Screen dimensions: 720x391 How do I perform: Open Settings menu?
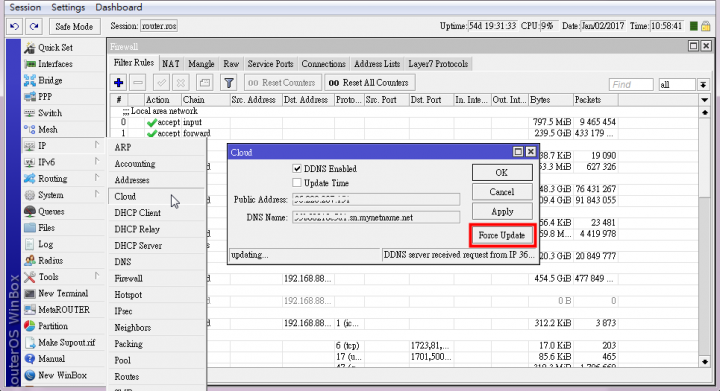pyautogui.click(x=68, y=7)
